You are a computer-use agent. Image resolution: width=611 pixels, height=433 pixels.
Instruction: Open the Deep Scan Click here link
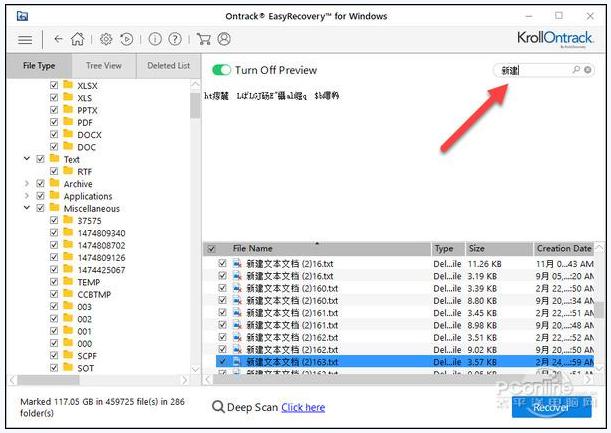[x=303, y=408]
